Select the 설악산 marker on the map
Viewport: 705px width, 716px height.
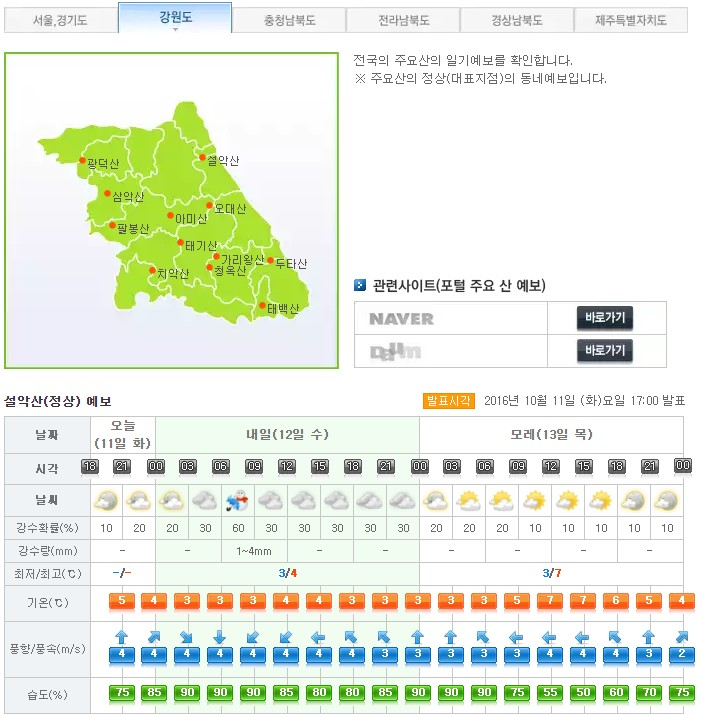(202, 158)
